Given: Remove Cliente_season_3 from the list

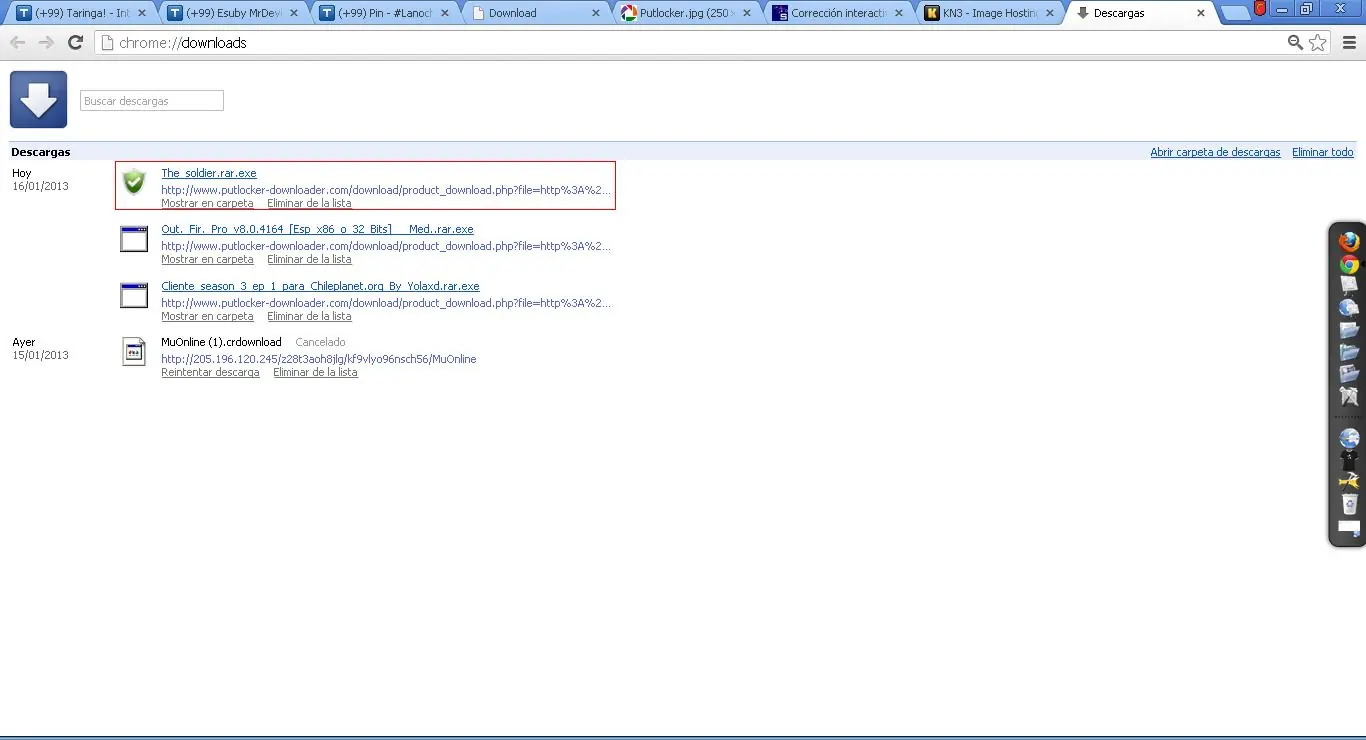Looking at the screenshot, I should [309, 316].
